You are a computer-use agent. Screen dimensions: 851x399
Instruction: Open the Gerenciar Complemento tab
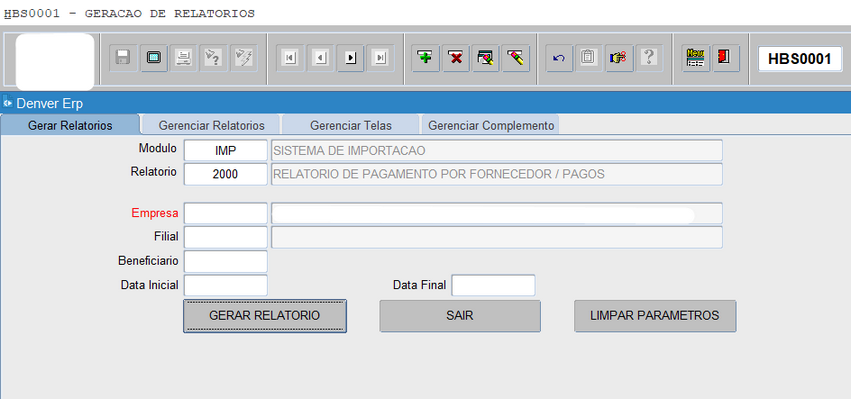coord(491,125)
